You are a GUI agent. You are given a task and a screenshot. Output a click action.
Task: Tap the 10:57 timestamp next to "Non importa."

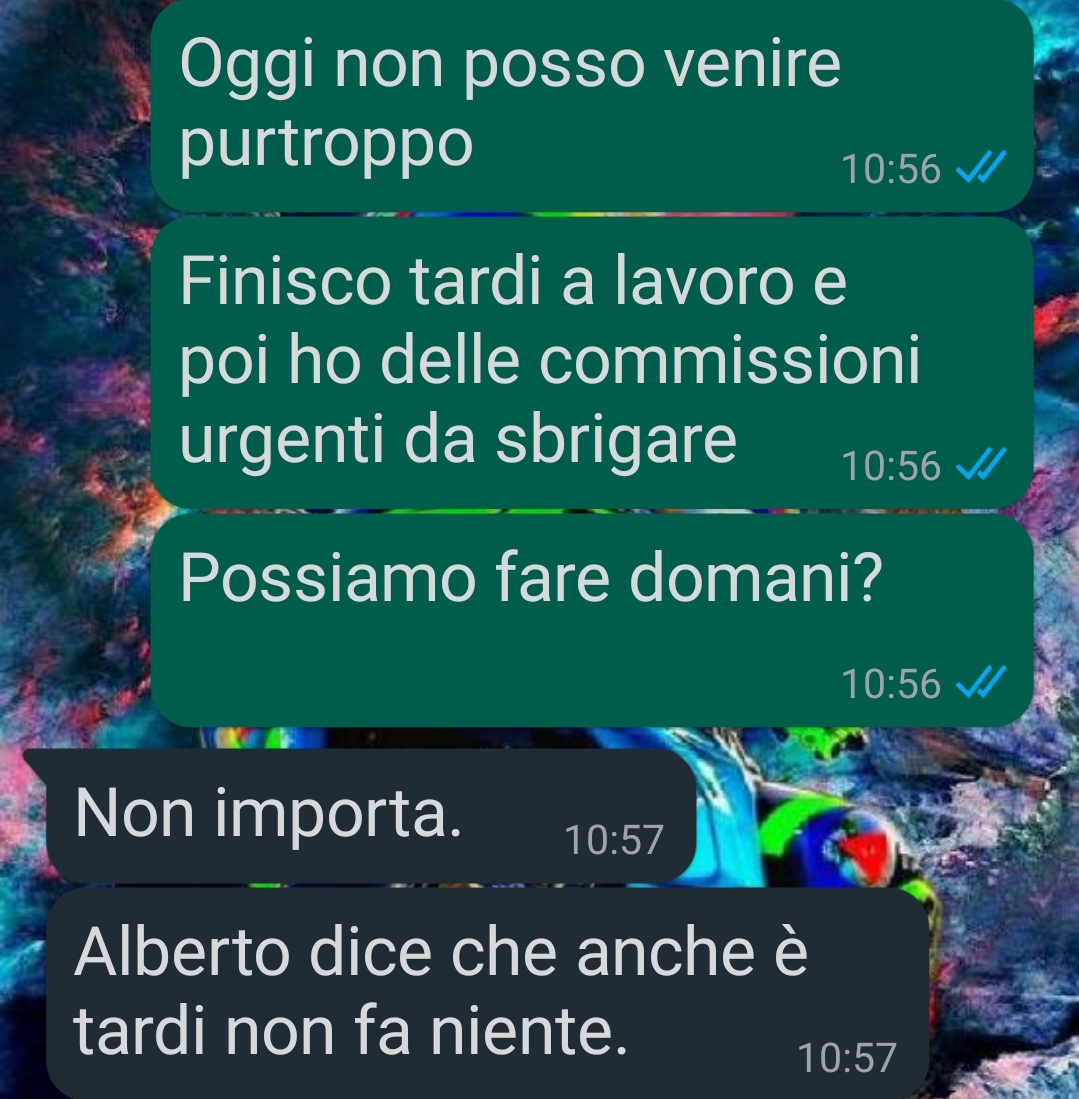(x=613, y=840)
